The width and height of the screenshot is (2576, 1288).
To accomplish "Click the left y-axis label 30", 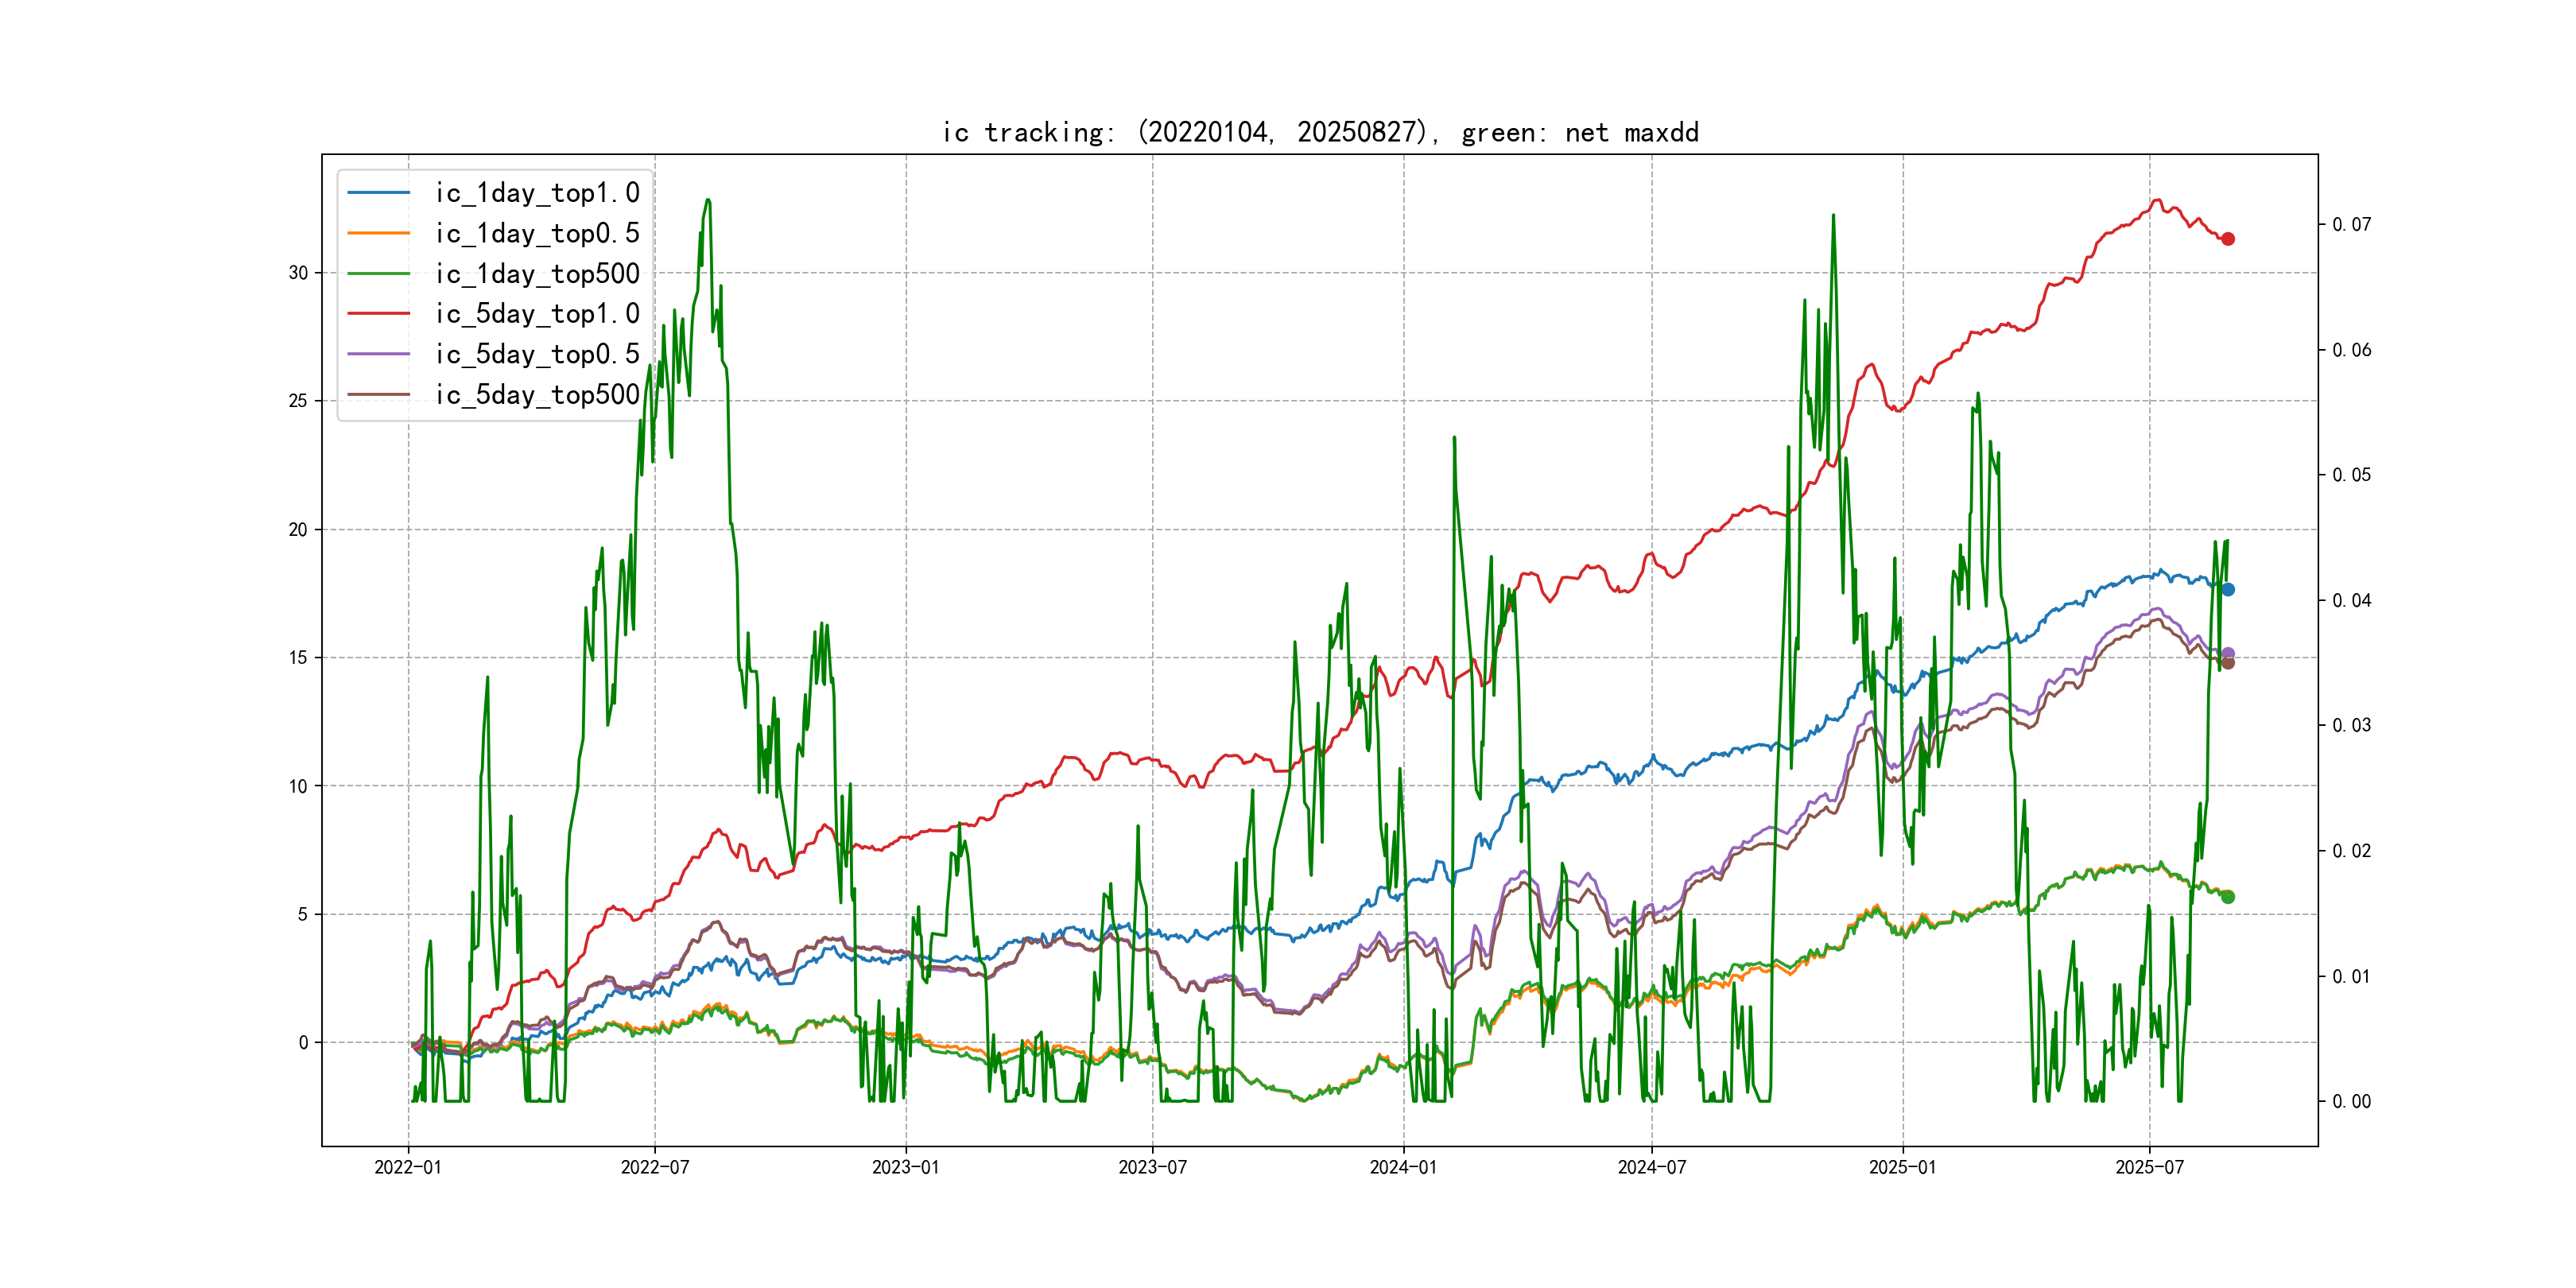I will coord(298,273).
